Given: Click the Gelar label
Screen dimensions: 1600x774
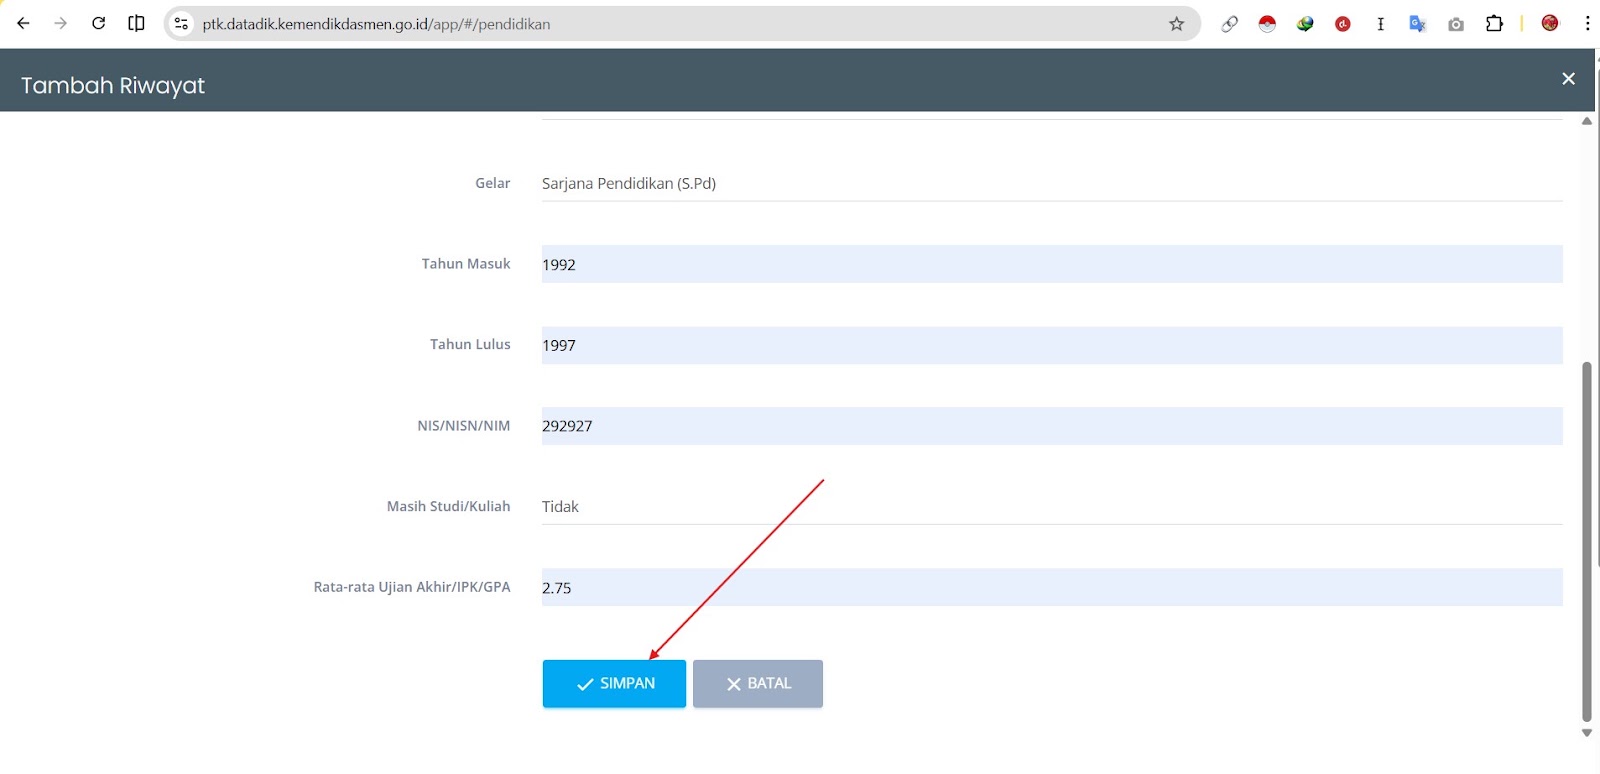Looking at the screenshot, I should tap(493, 183).
